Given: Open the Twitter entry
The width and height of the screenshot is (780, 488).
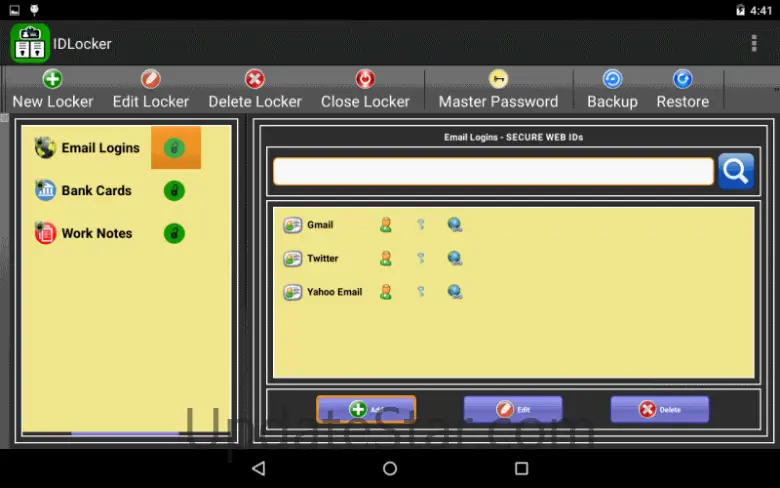Looking at the screenshot, I should tap(322, 258).
